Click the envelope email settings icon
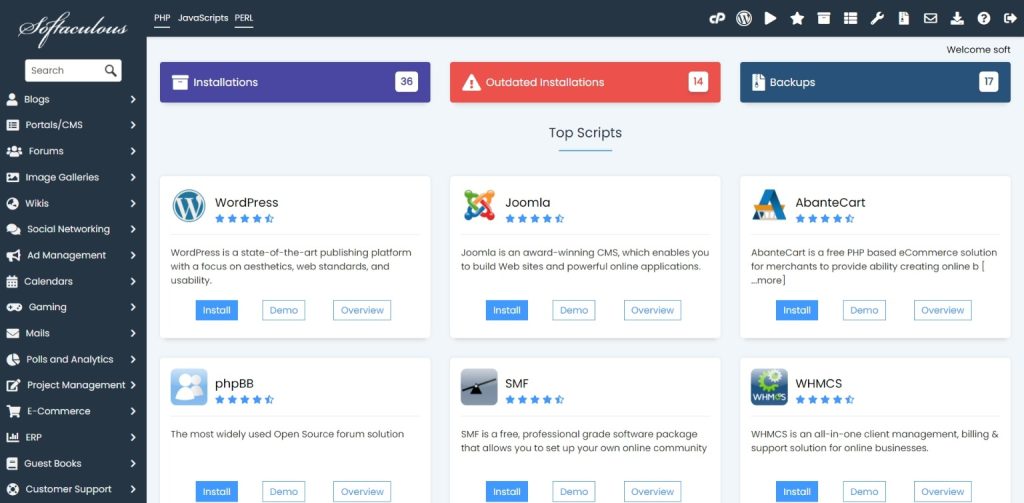Screen dimensions: 1024x503 coord(930,18)
